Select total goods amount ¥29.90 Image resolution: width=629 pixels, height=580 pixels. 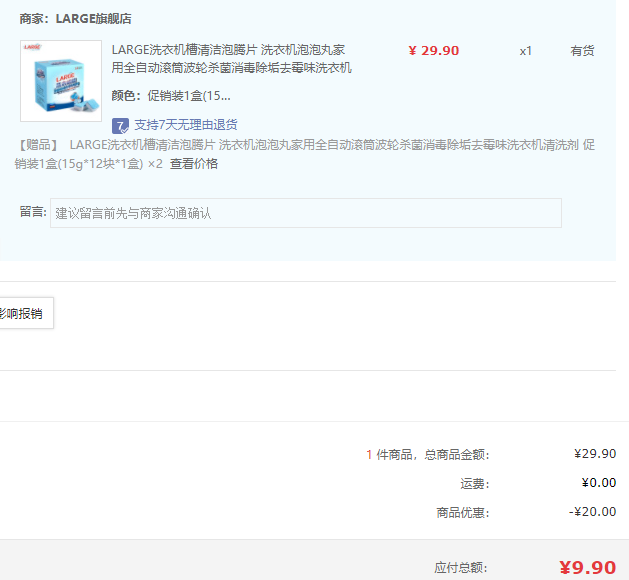[x=595, y=454]
